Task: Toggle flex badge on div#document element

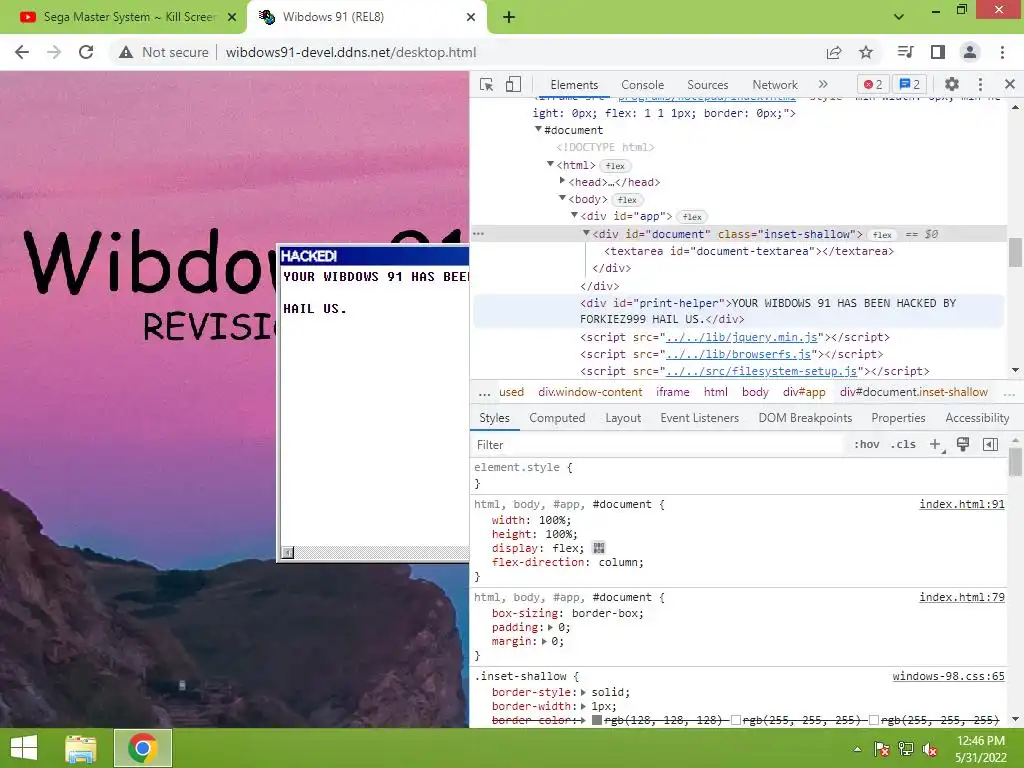Action: (x=882, y=234)
